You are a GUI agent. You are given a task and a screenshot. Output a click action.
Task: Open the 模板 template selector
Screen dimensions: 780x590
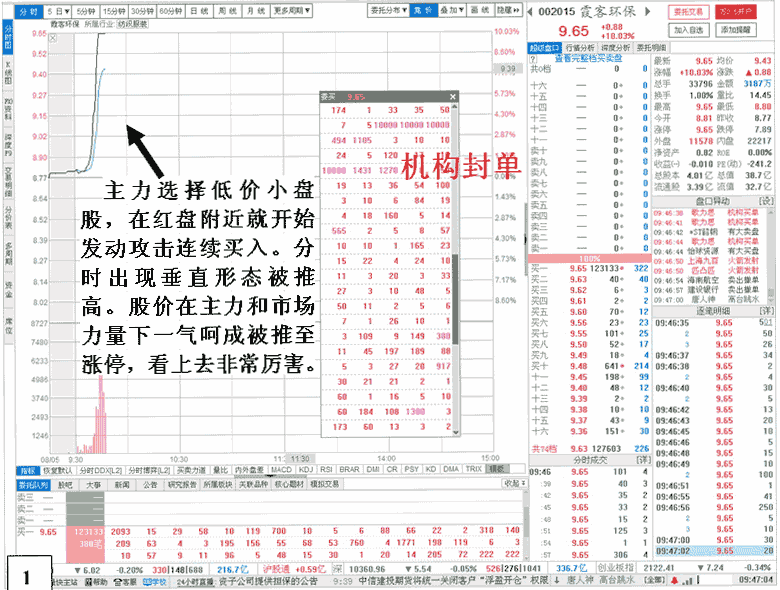(497, 469)
